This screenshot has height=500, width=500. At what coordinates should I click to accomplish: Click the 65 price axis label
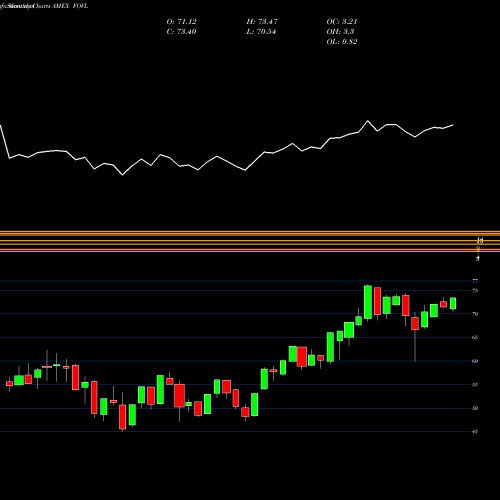click(x=475, y=337)
